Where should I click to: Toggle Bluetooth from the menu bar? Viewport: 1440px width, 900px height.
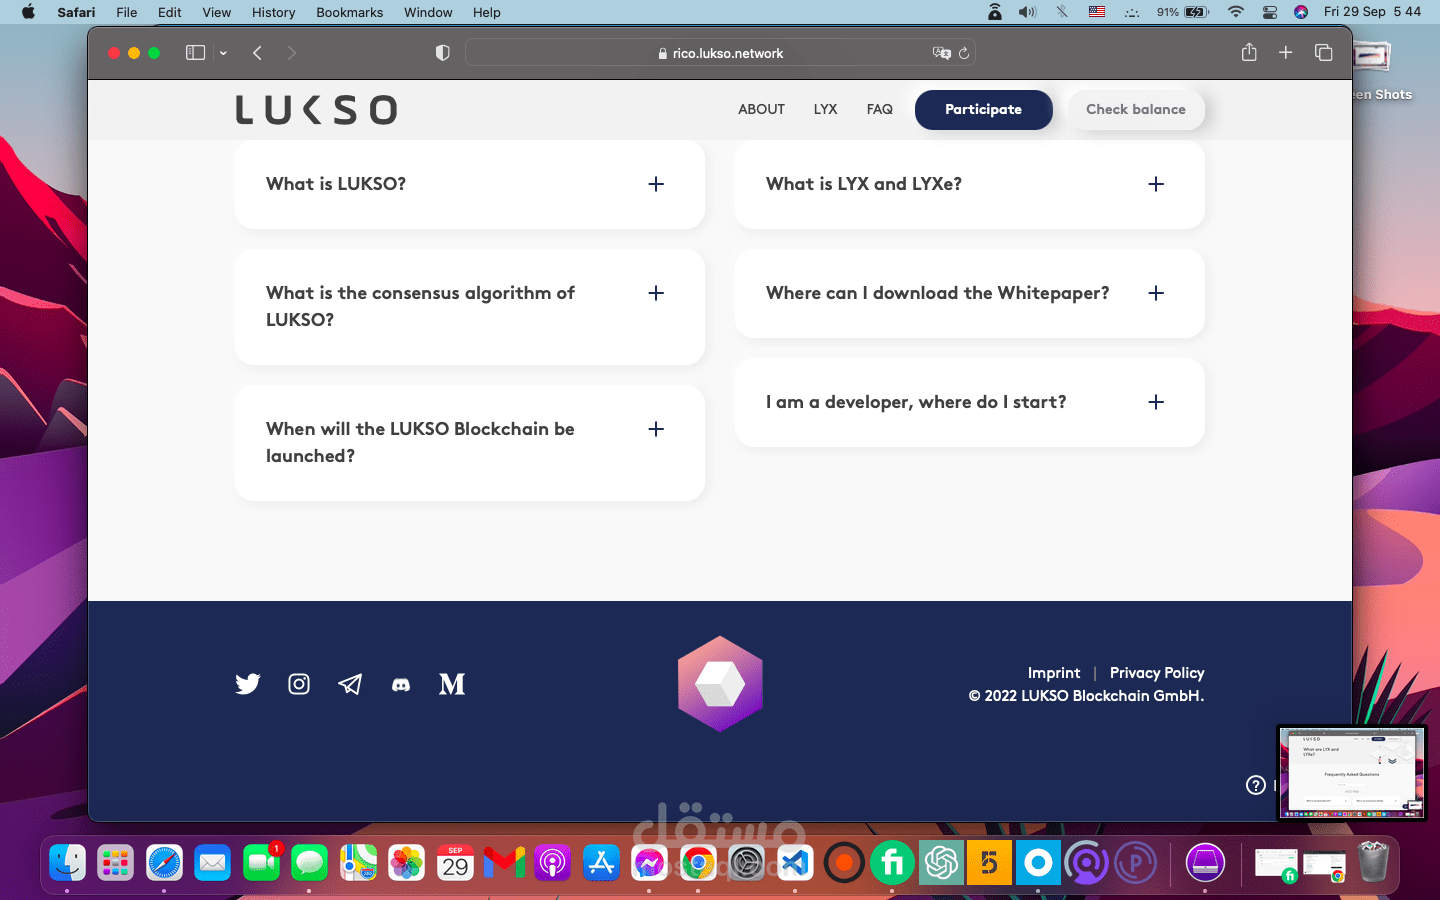point(1062,12)
